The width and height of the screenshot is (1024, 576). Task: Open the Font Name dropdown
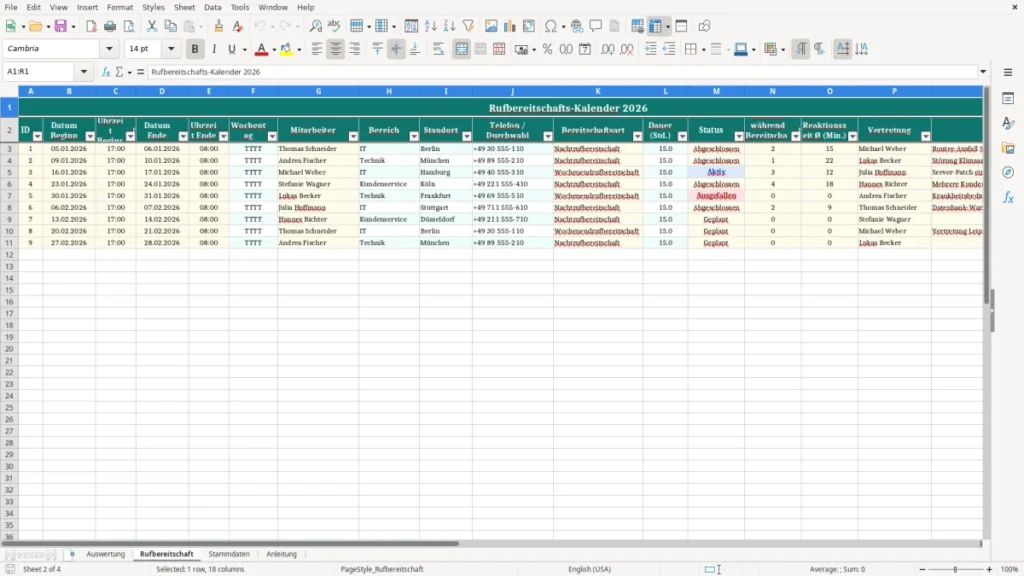tap(109, 48)
